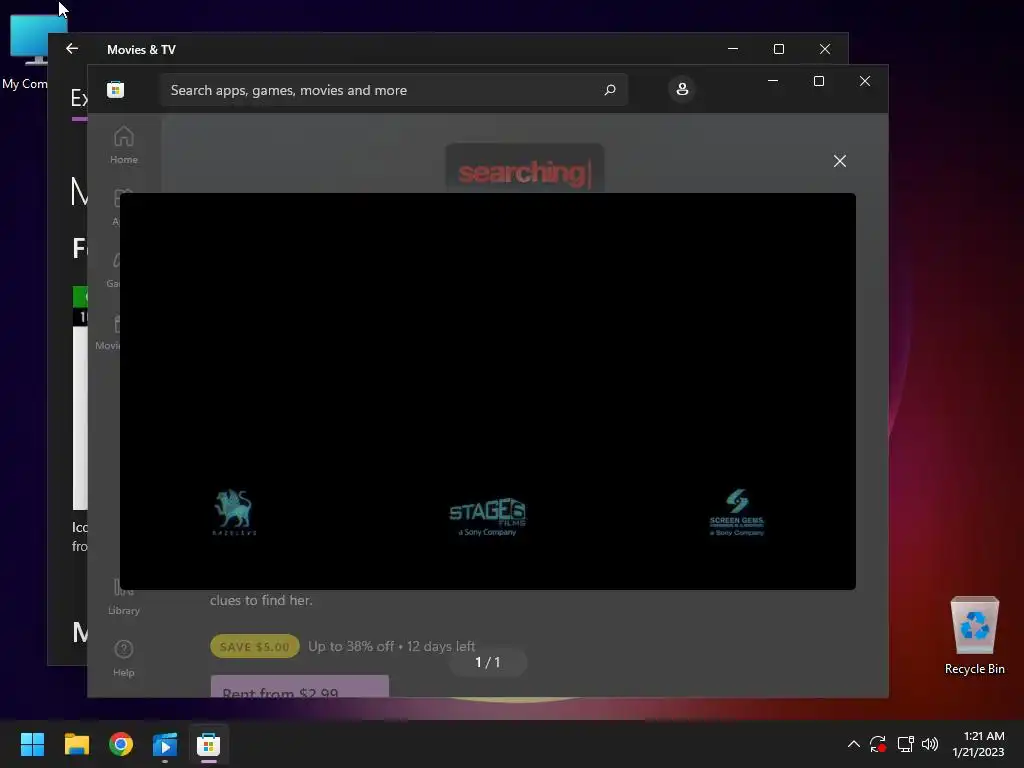Close the trailer overlay with the X

(840, 161)
